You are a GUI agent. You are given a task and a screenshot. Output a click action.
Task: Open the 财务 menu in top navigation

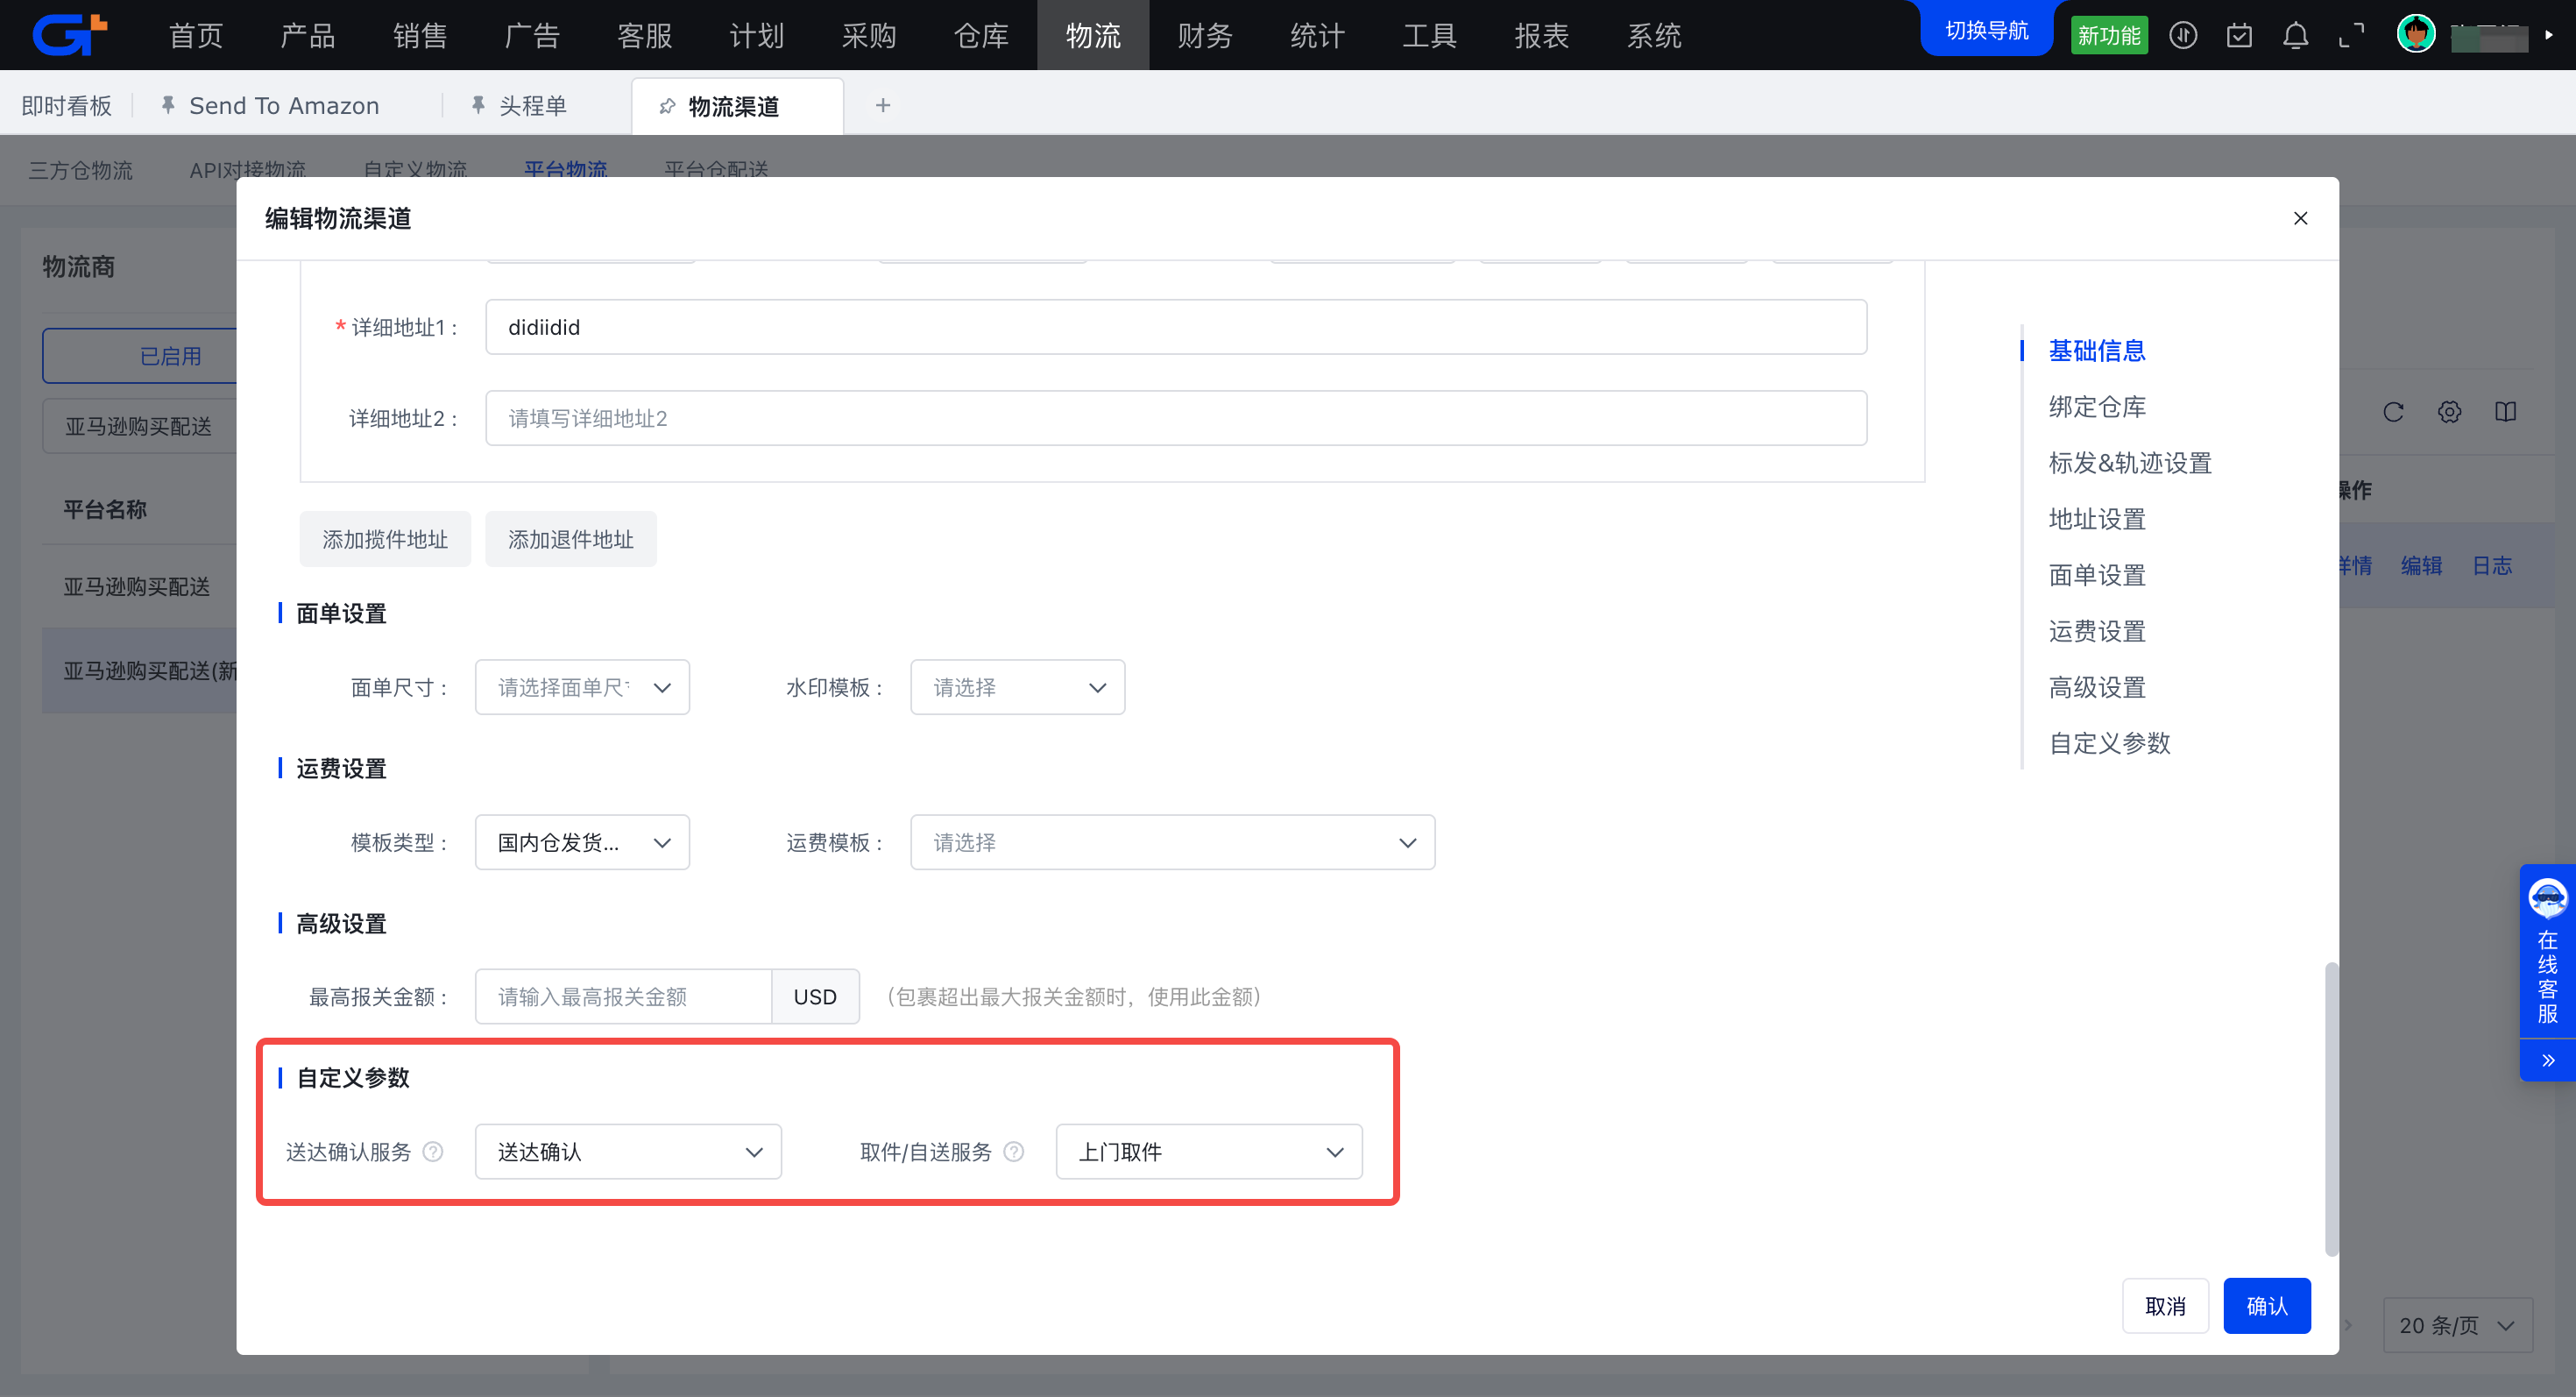(x=1204, y=36)
